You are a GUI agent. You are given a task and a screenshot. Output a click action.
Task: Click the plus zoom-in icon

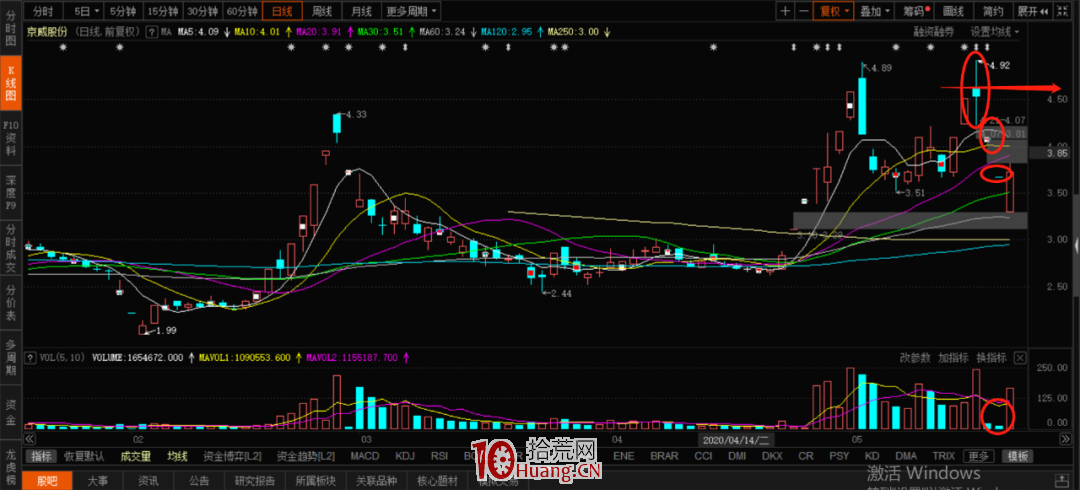point(786,11)
